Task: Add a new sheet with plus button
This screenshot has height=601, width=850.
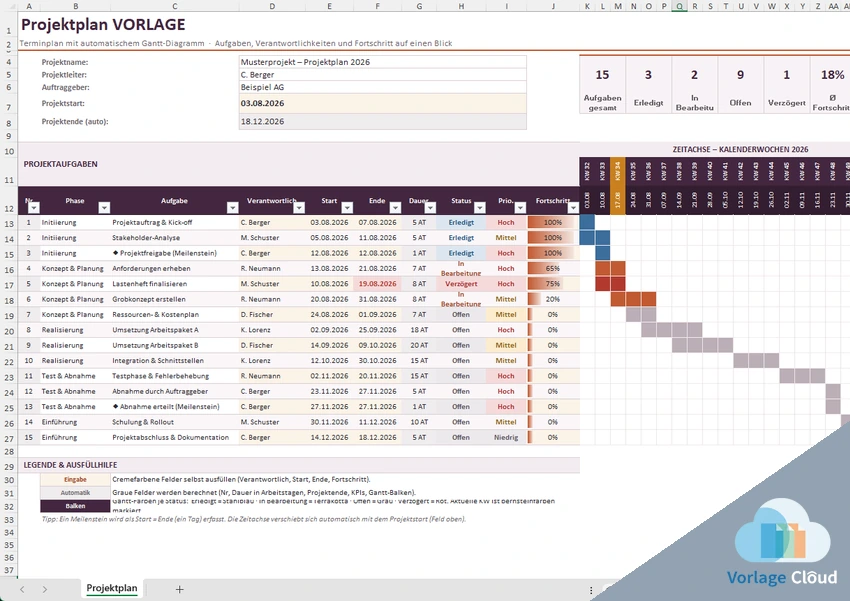Action: tap(179, 590)
